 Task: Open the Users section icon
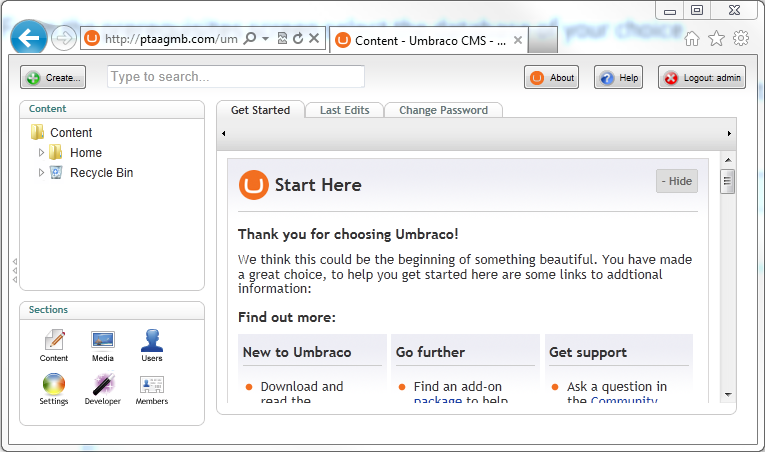(152, 346)
